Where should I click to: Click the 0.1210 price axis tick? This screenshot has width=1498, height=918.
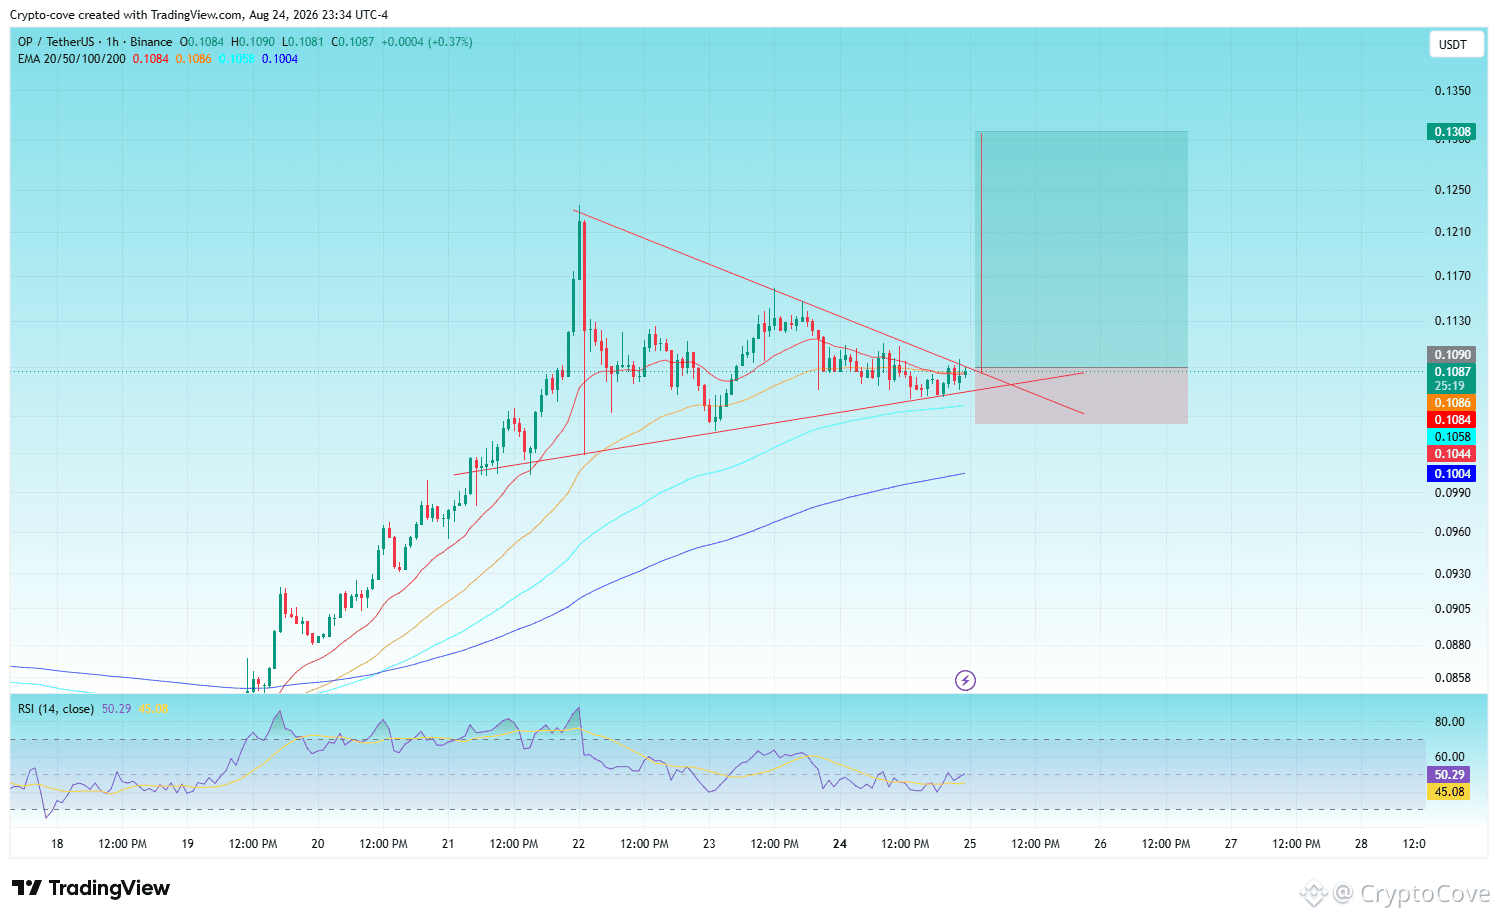(x=1453, y=232)
